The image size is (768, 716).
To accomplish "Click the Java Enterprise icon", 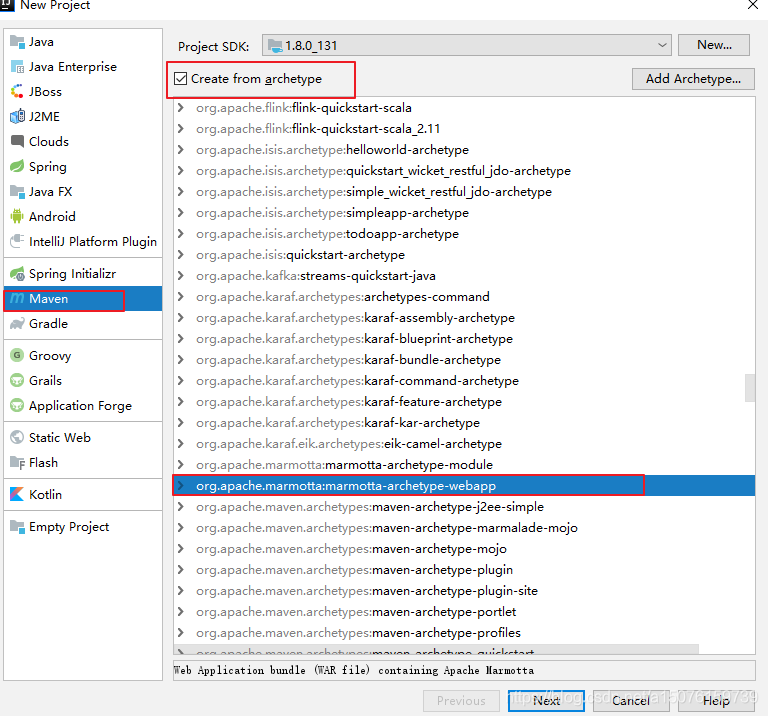I will (17, 67).
